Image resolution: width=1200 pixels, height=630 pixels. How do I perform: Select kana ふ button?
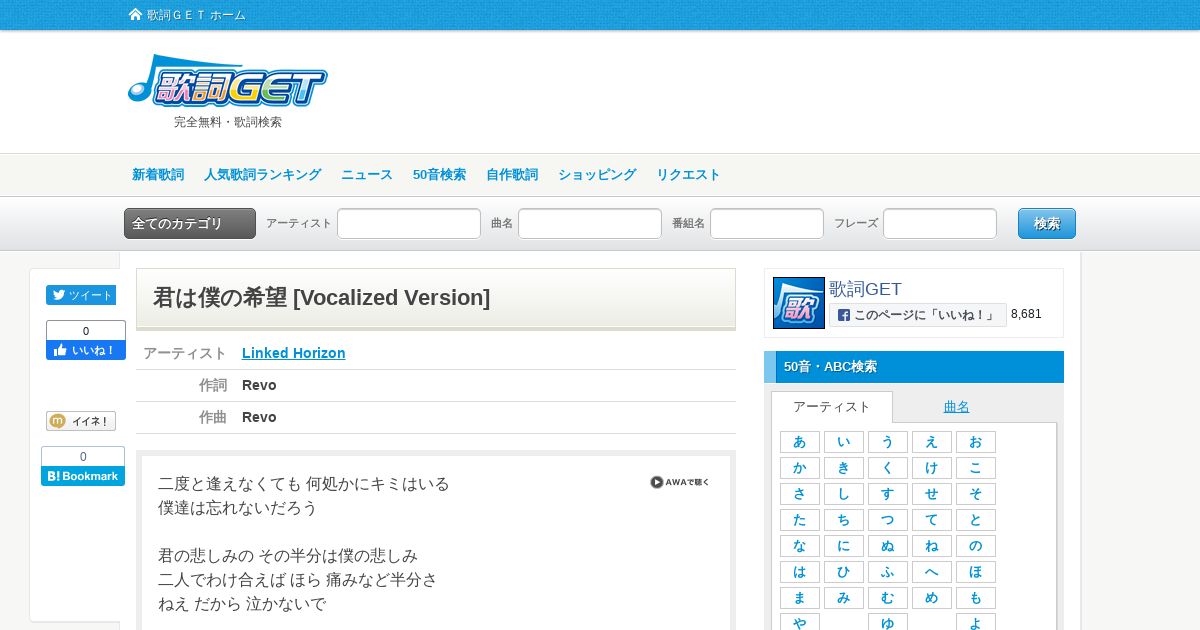[888, 572]
